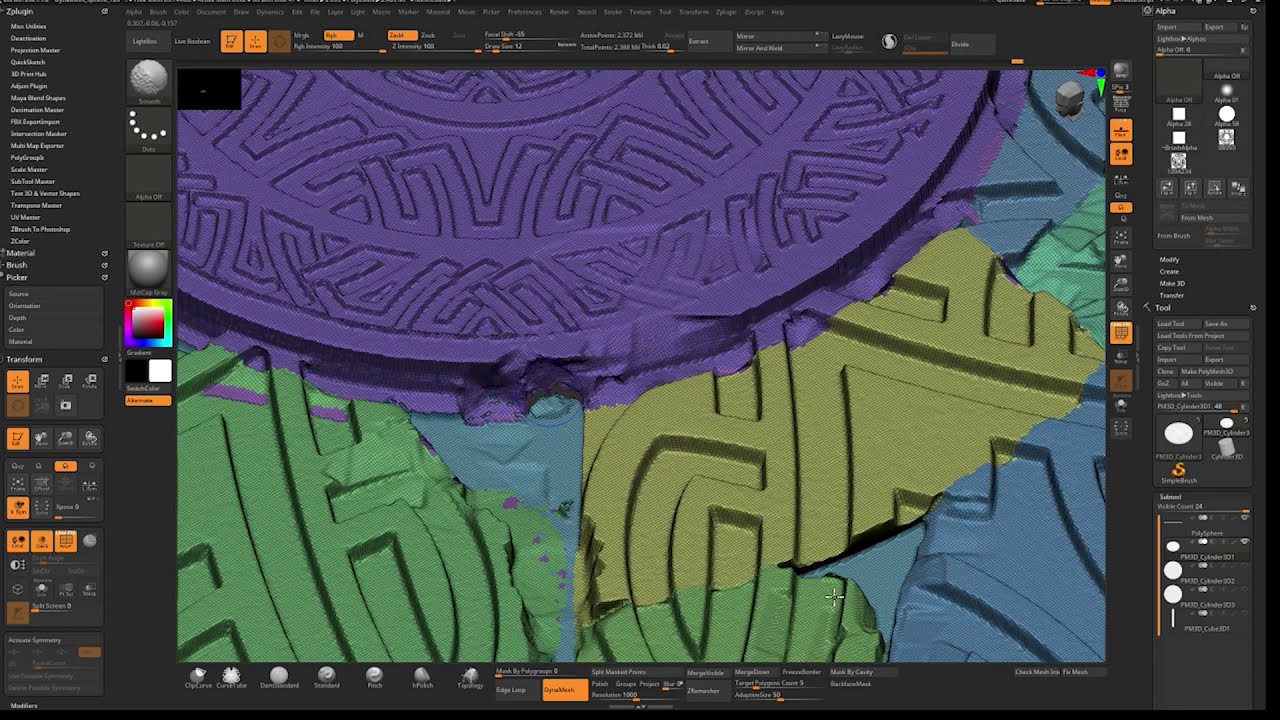Screen dimensions: 1280x720
Task: Click the Decimation Master plugin entry
Action: click(x=37, y=110)
